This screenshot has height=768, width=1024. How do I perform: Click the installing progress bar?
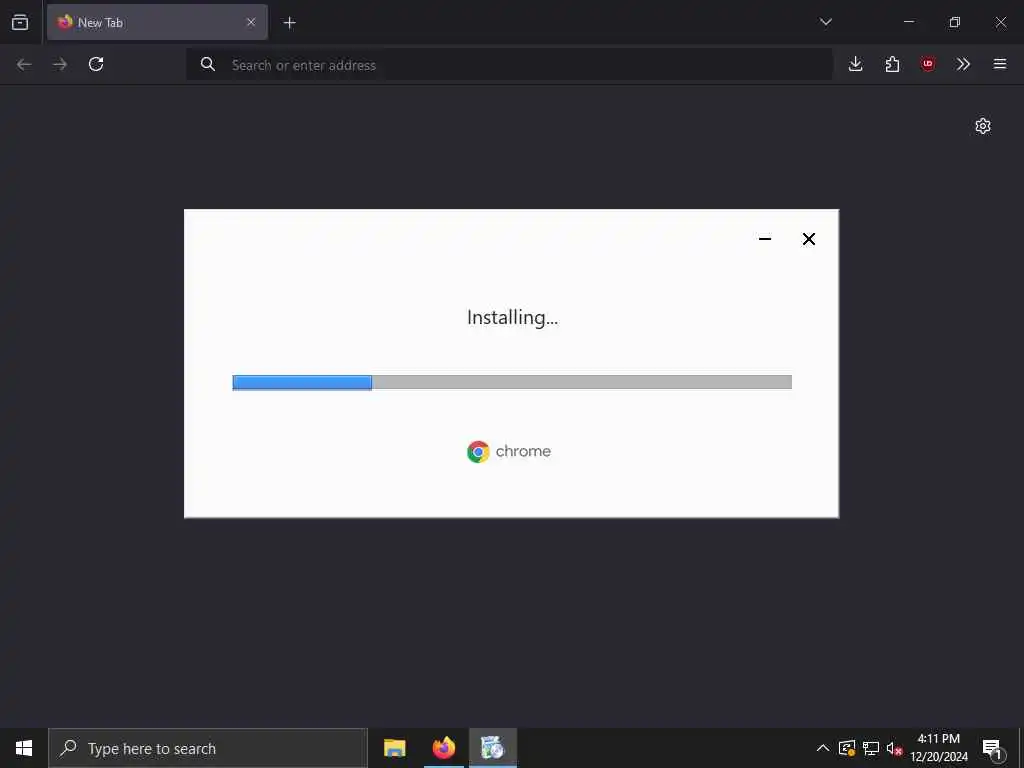pos(512,382)
